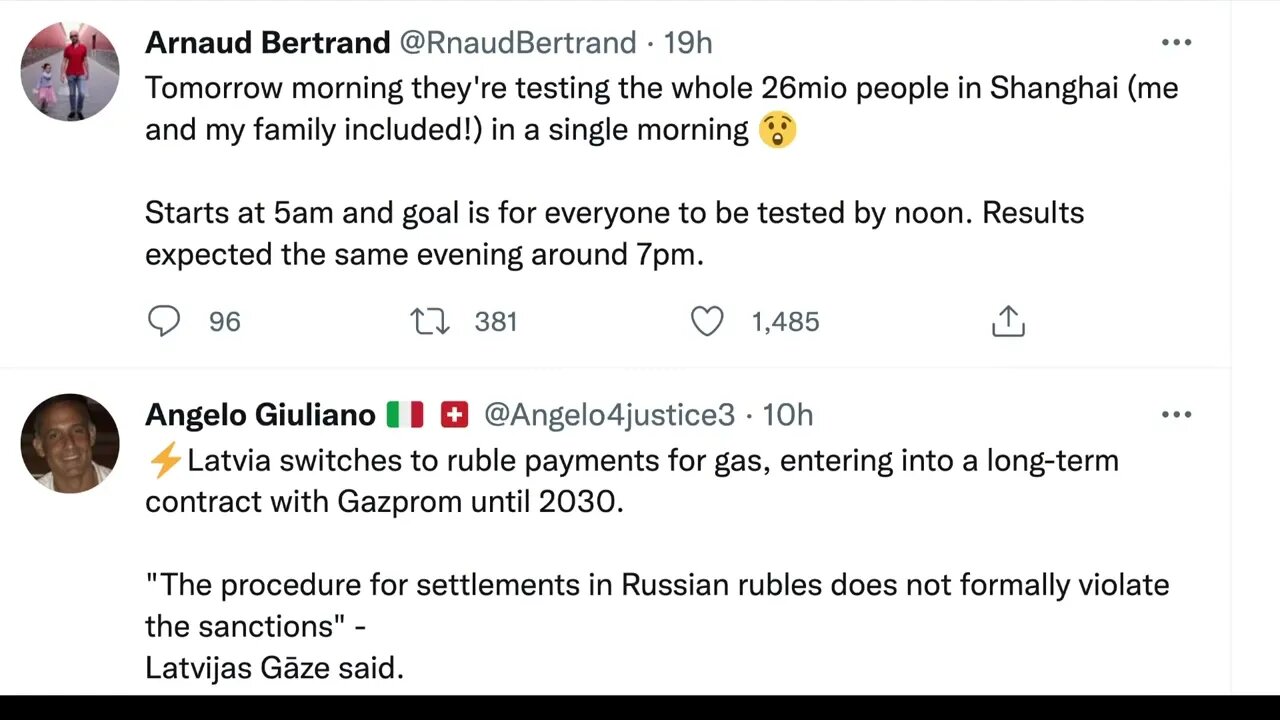Image resolution: width=1280 pixels, height=720 pixels.
Task: Click the Swiss flag emoji beside Angelo Giuliano
Action: pyautogui.click(x=454, y=414)
